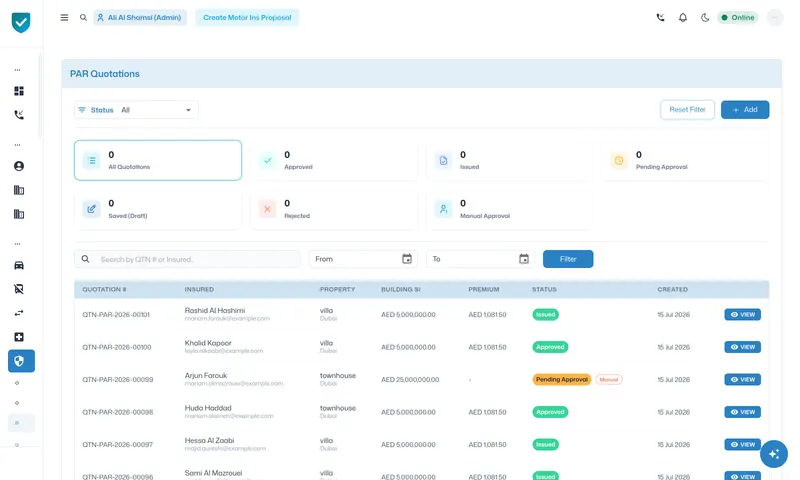Click the Pending Approval status badge

click(x=562, y=380)
